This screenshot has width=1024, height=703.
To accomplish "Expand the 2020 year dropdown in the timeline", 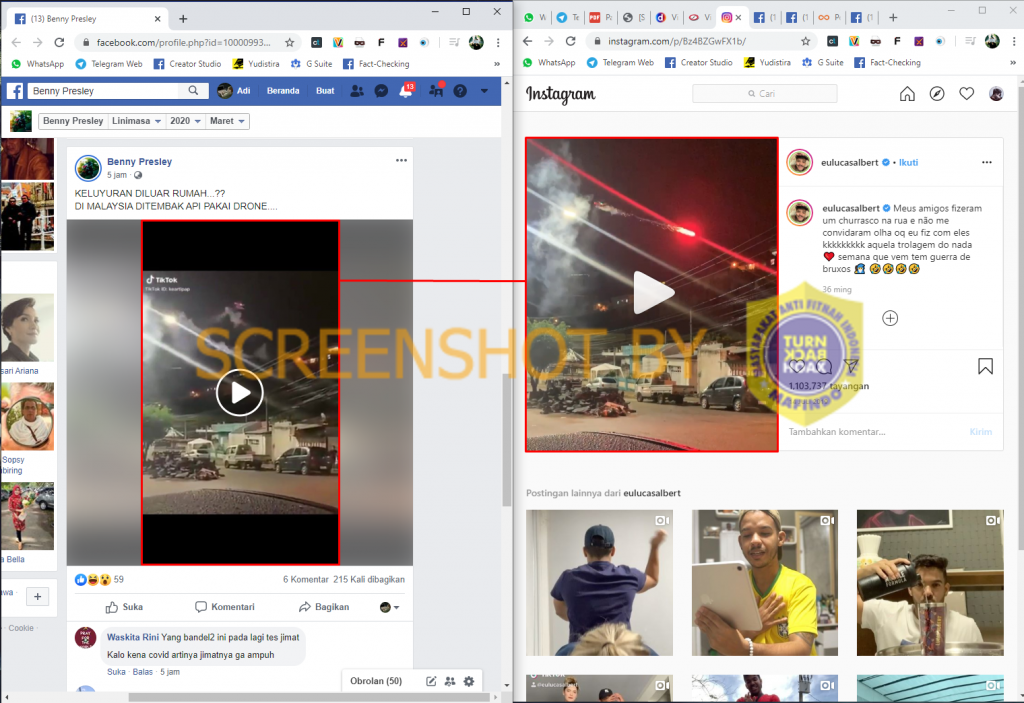I will pos(185,121).
